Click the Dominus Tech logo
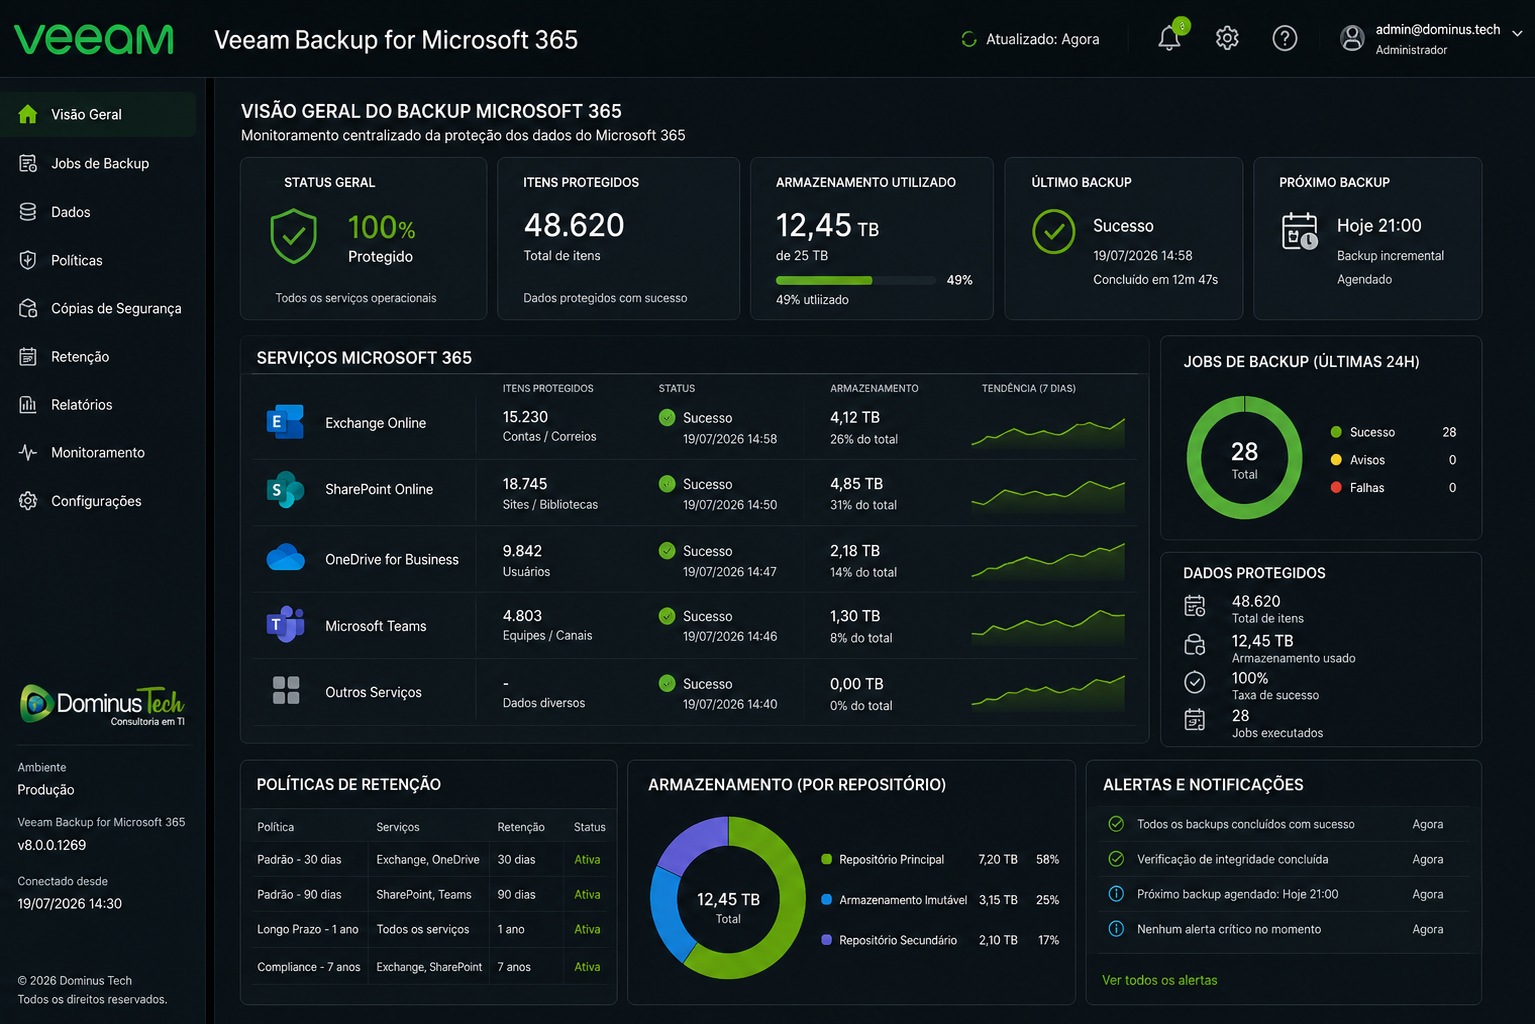Screen dimensions: 1535x1024 (x=102, y=705)
